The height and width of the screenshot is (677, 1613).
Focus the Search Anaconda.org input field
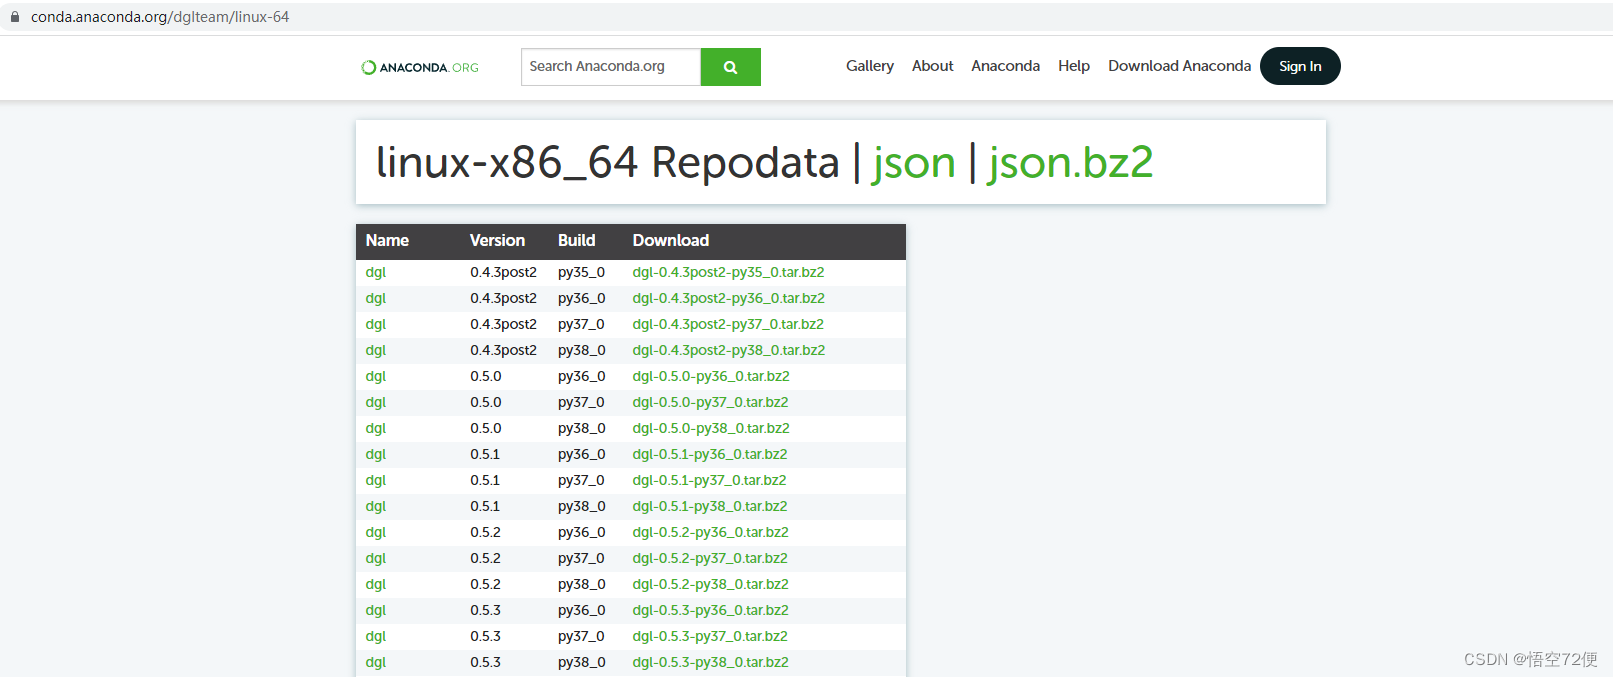point(611,67)
